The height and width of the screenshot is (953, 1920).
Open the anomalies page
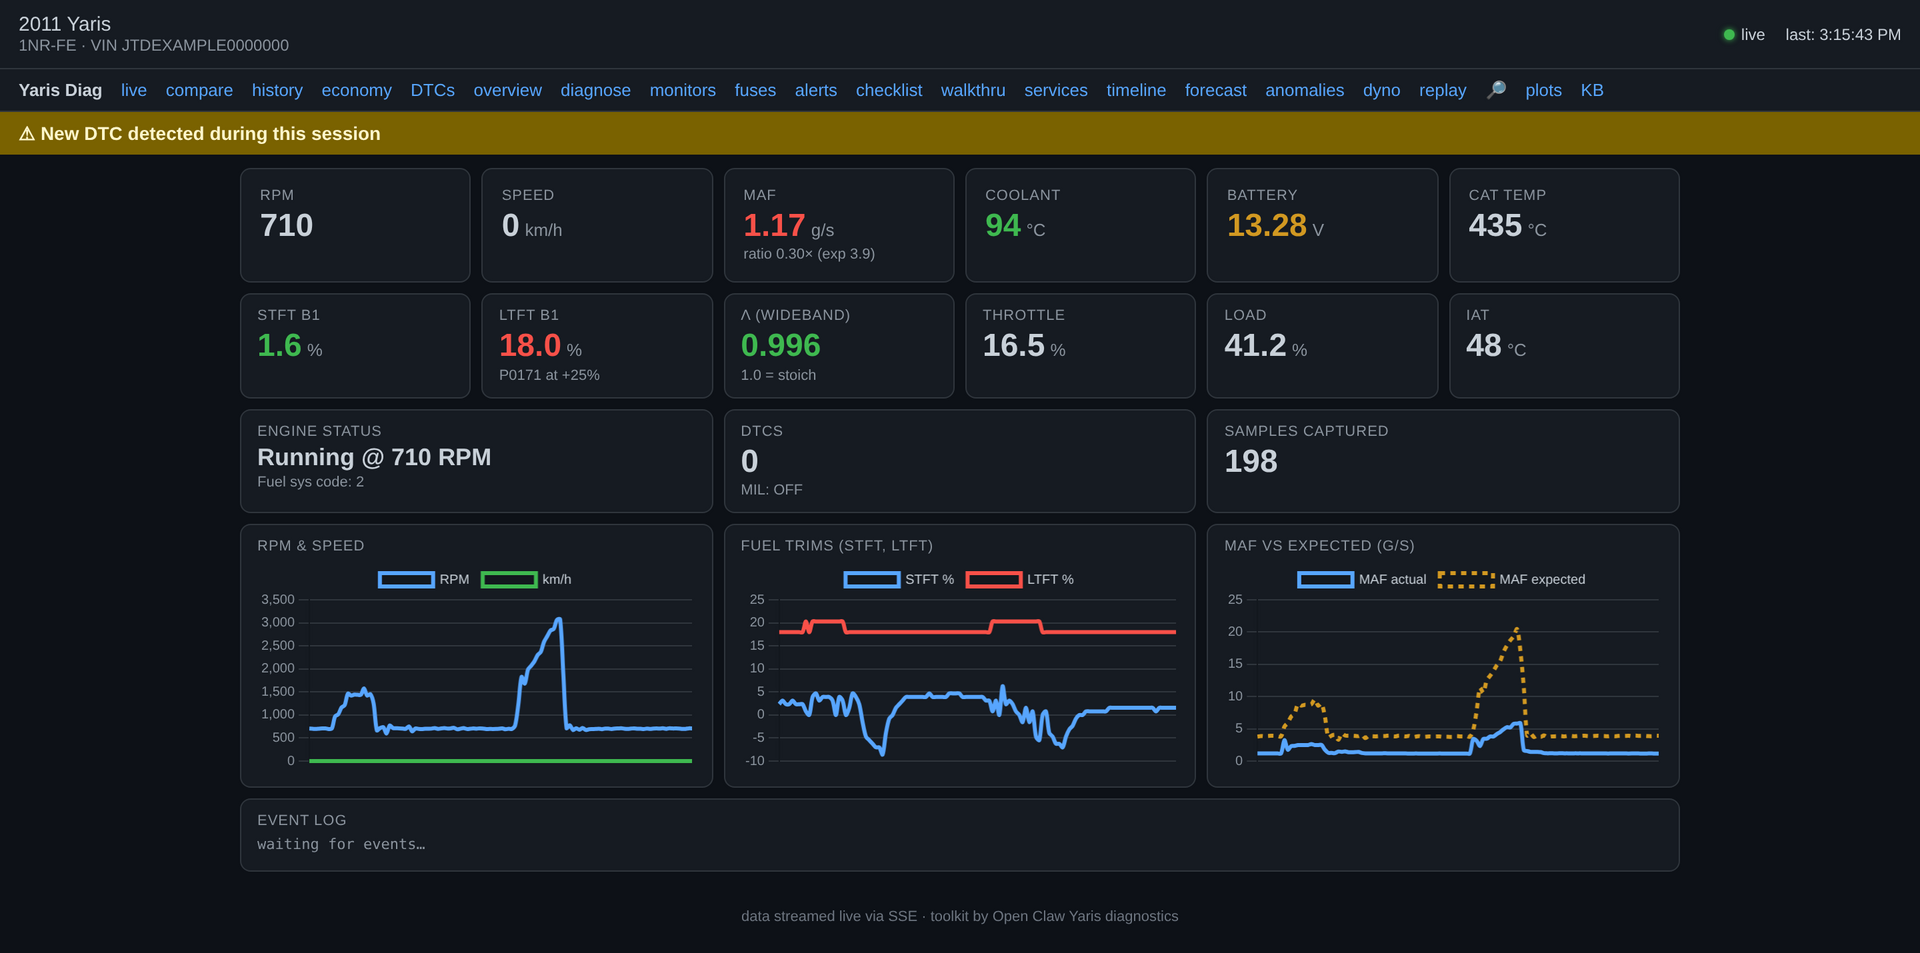coord(1304,90)
